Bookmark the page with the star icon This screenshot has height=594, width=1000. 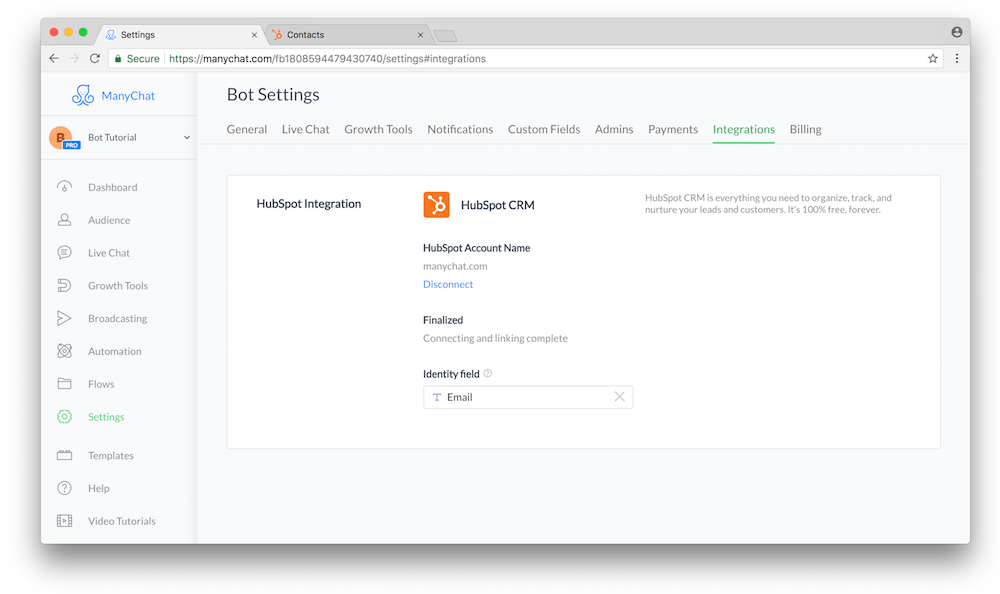(x=932, y=58)
